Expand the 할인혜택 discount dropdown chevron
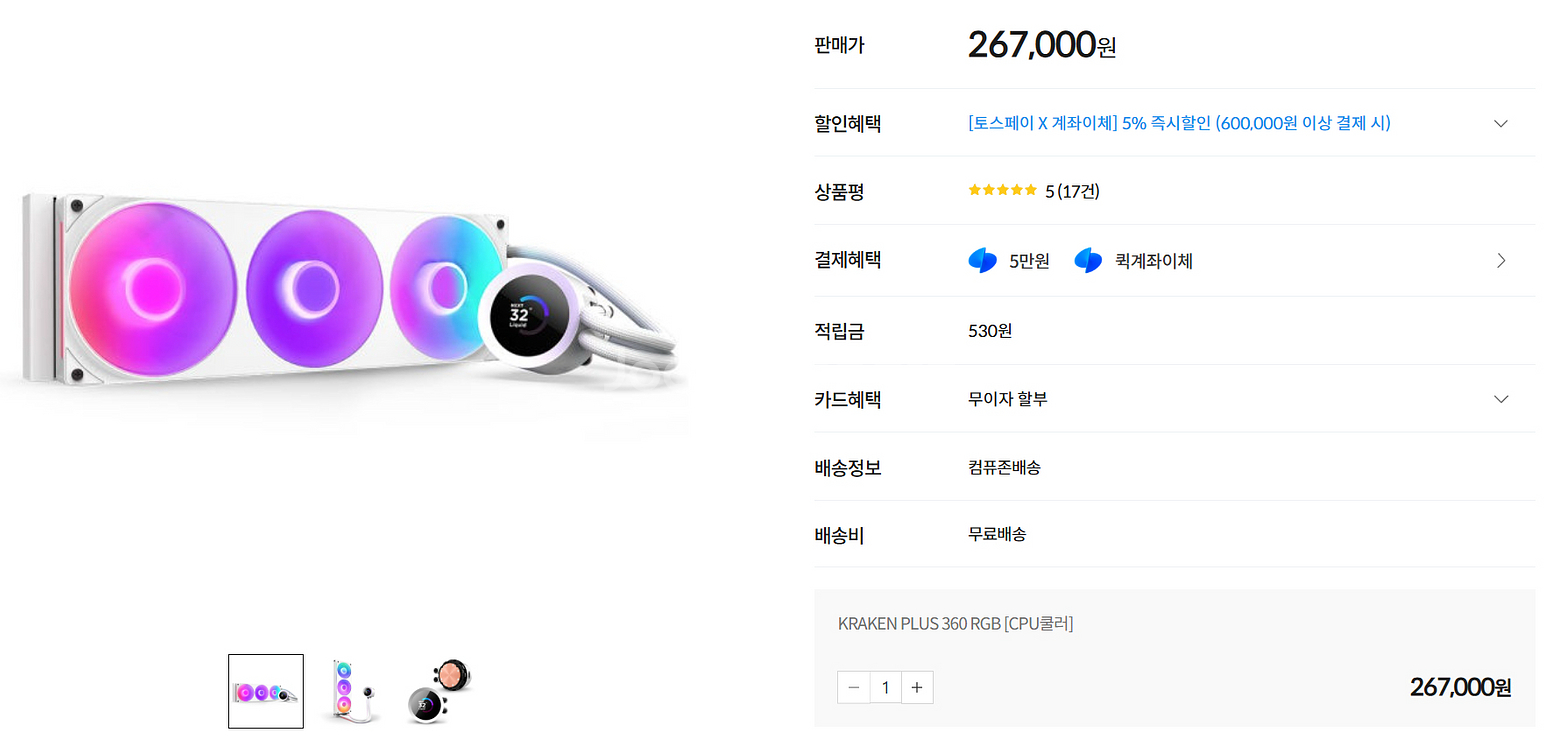Screen dimensions: 1556x750 (1500, 124)
